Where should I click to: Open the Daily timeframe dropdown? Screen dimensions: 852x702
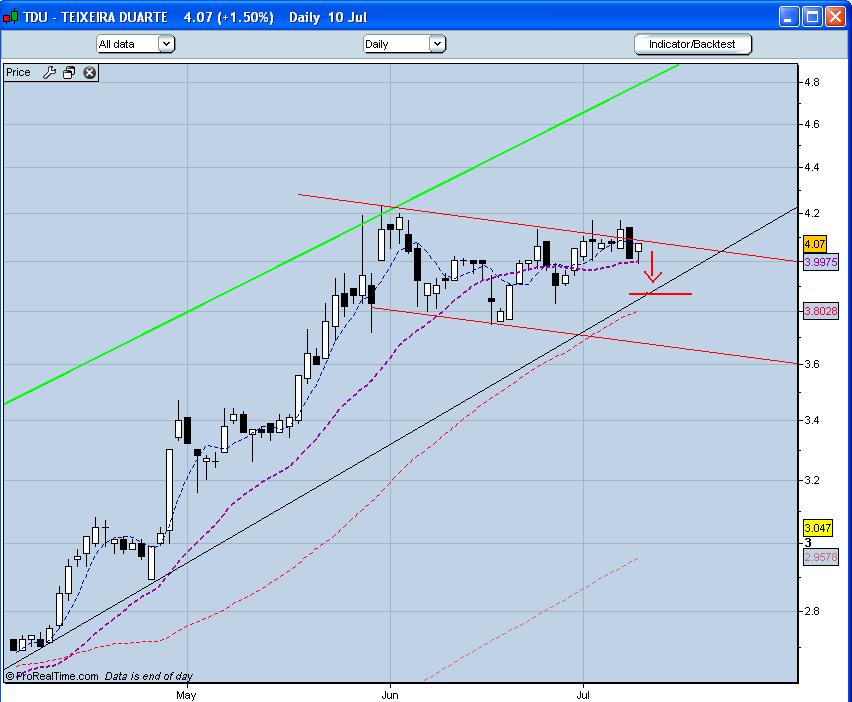point(404,44)
